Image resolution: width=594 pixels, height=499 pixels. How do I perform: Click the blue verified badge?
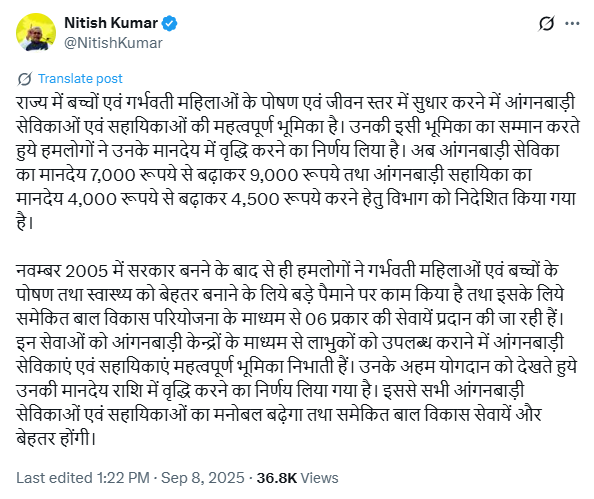click(169, 23)
